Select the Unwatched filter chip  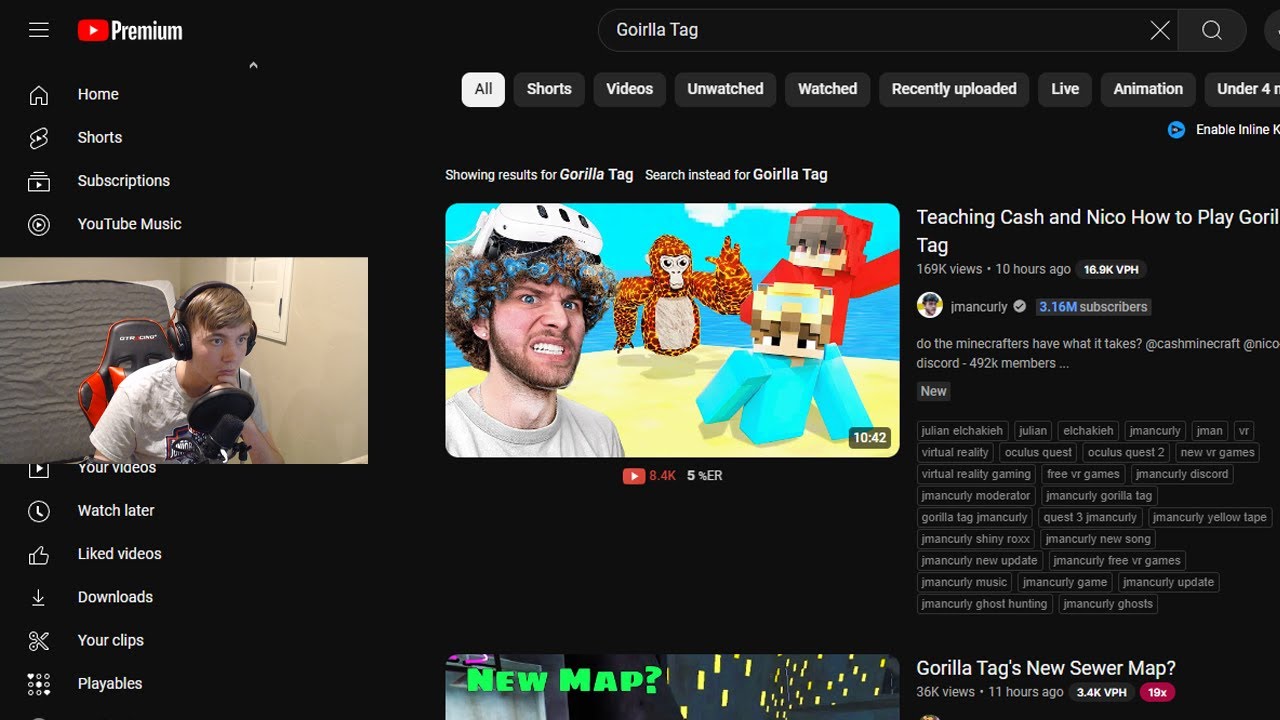coord(725,89)
